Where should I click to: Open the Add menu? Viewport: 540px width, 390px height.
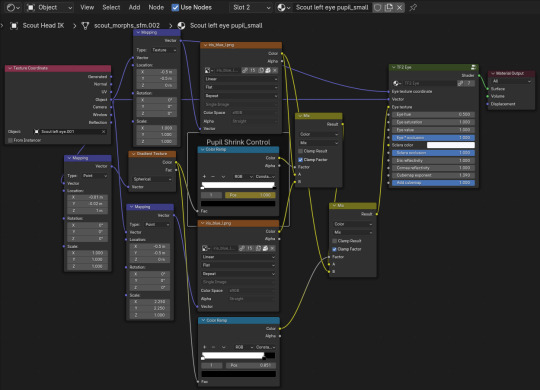pos(134,7)
